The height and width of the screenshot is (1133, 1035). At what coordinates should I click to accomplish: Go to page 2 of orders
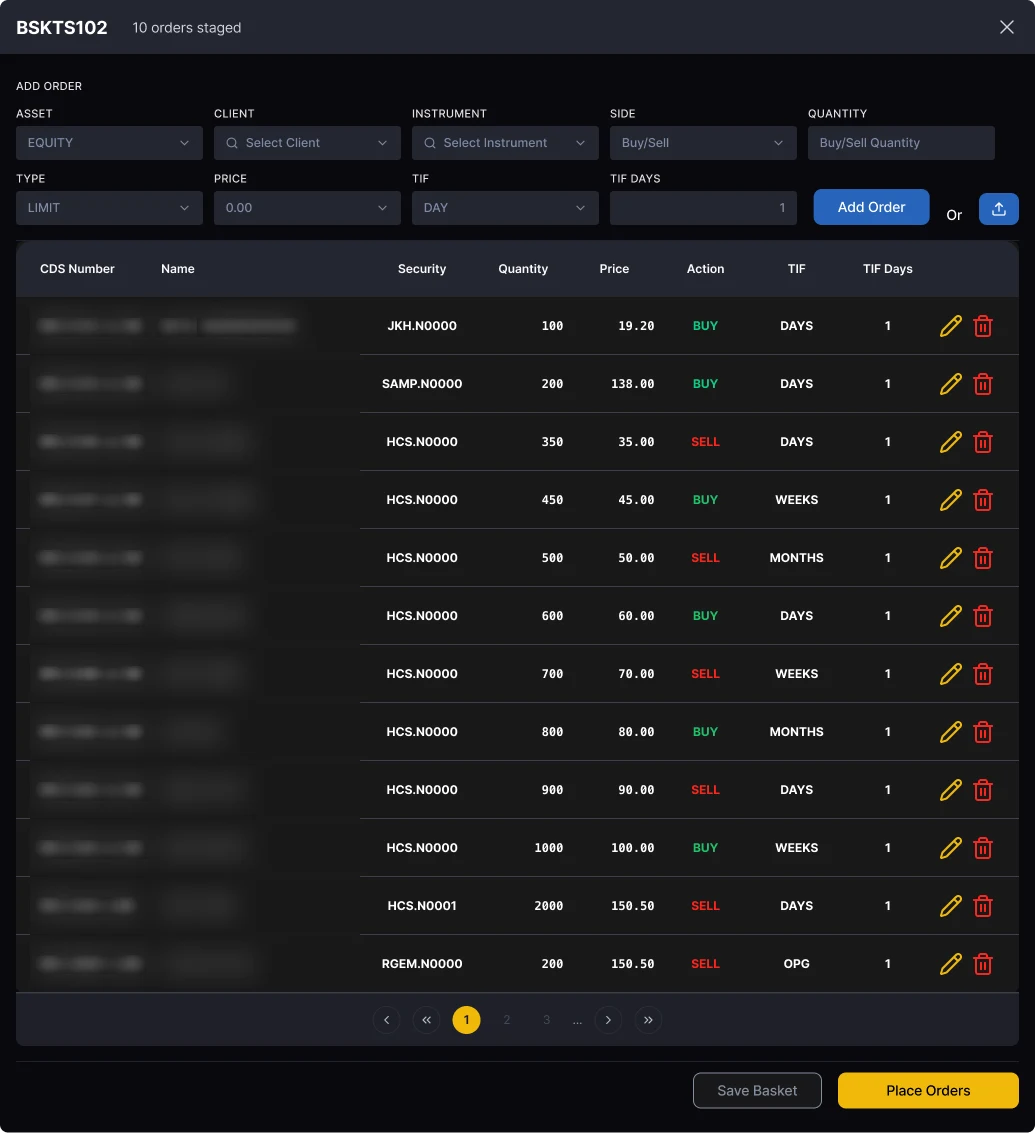507,1020
